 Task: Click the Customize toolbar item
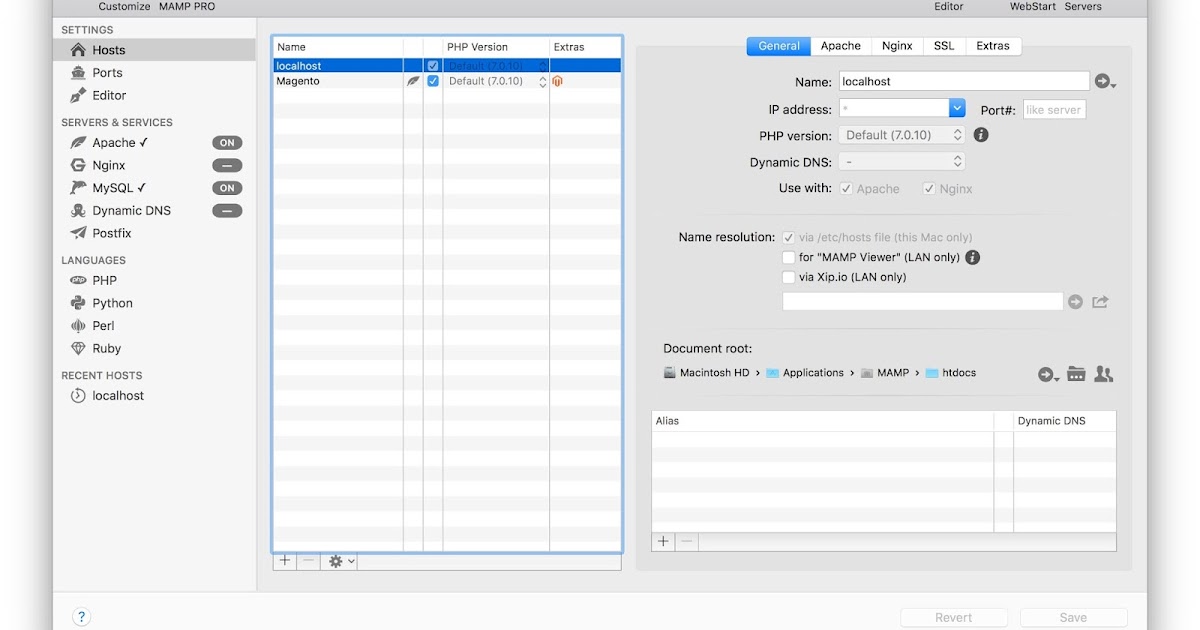(x=124, y=6)
